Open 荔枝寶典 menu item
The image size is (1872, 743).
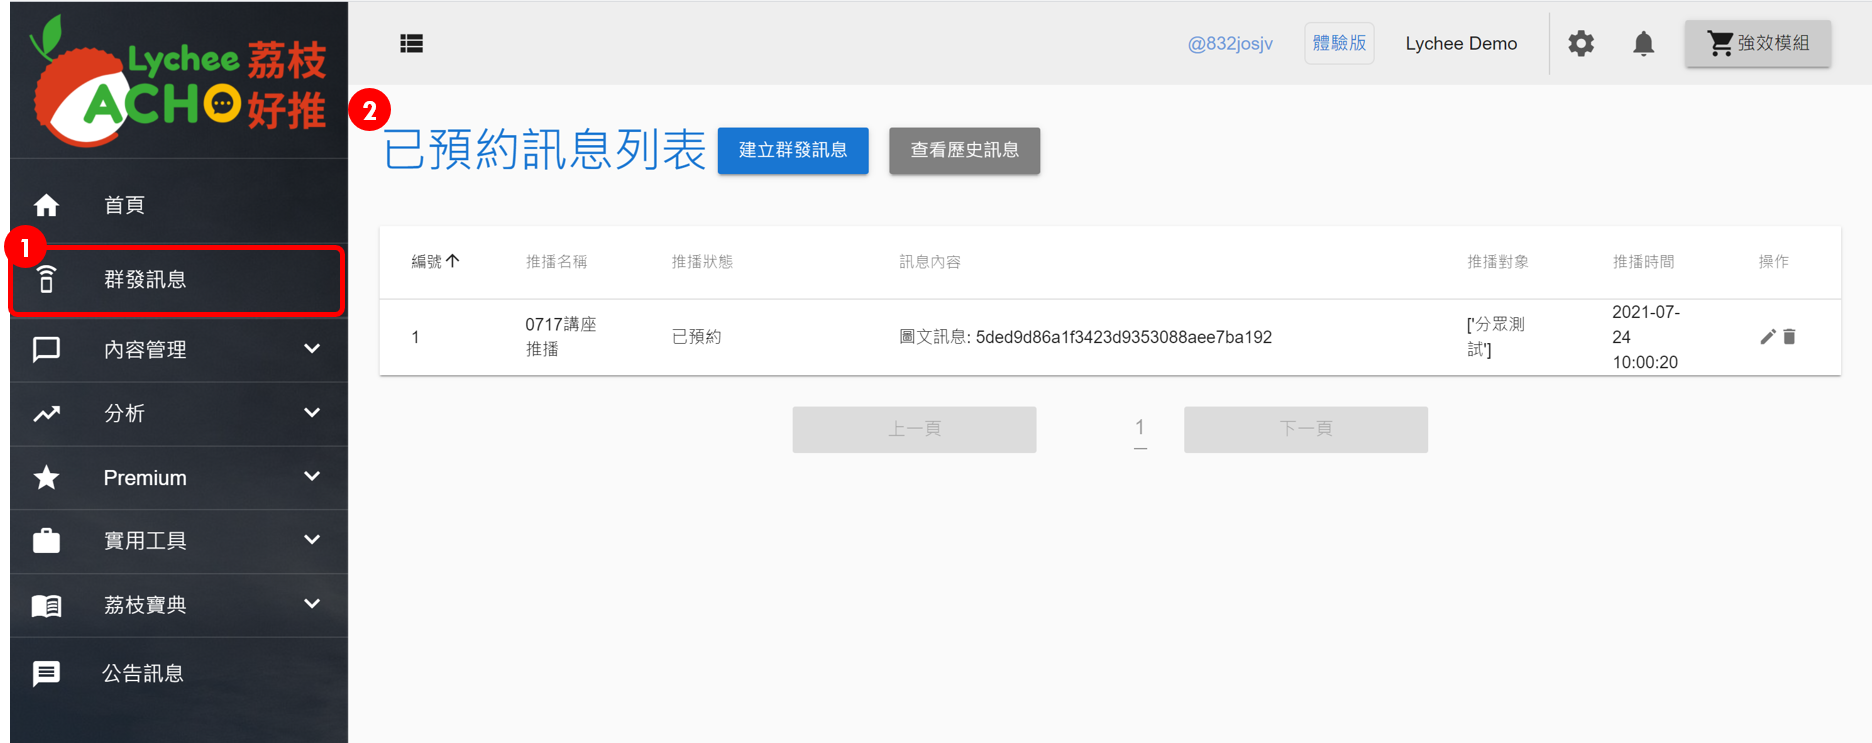pyautogui.click(x=179, y=605)
